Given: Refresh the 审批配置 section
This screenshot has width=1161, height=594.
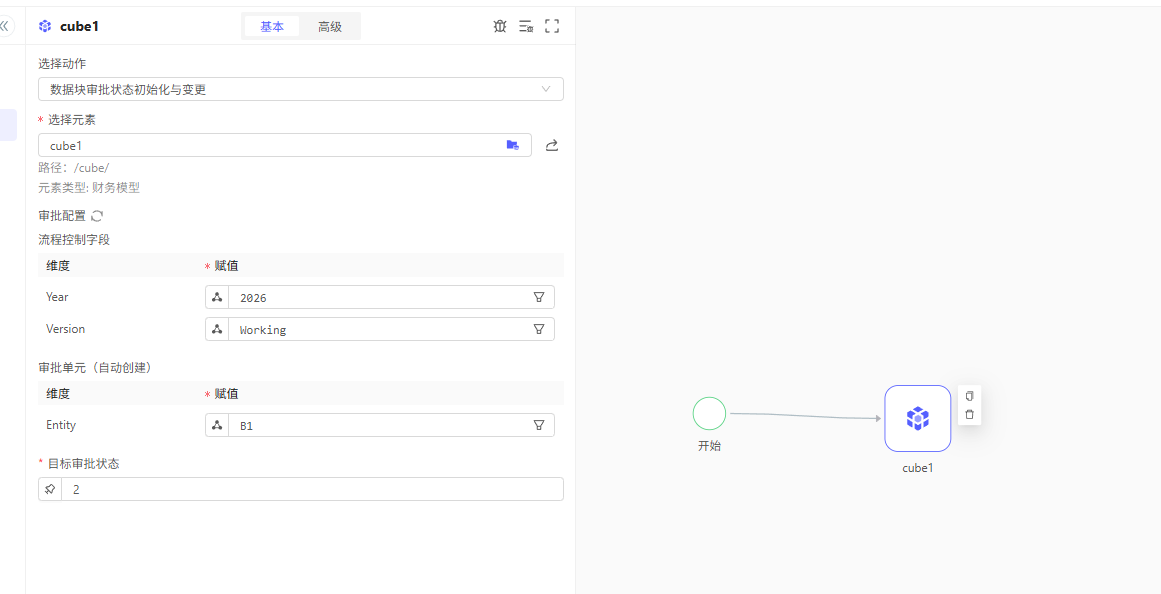Looking at the screenshot, I should click(x=97, y=215).
